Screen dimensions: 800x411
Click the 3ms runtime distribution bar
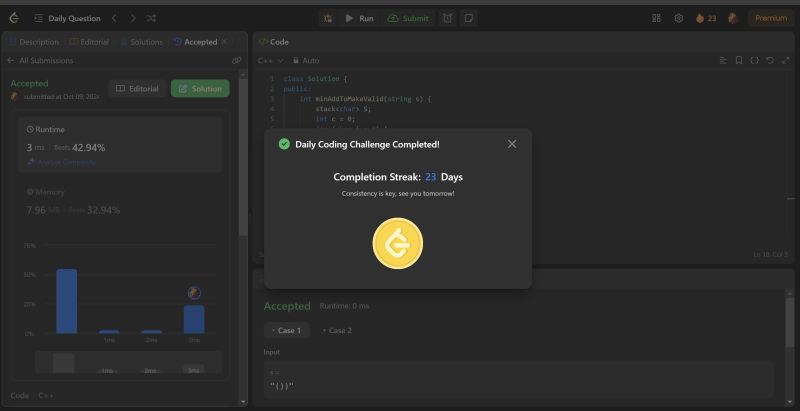point(194,320)
